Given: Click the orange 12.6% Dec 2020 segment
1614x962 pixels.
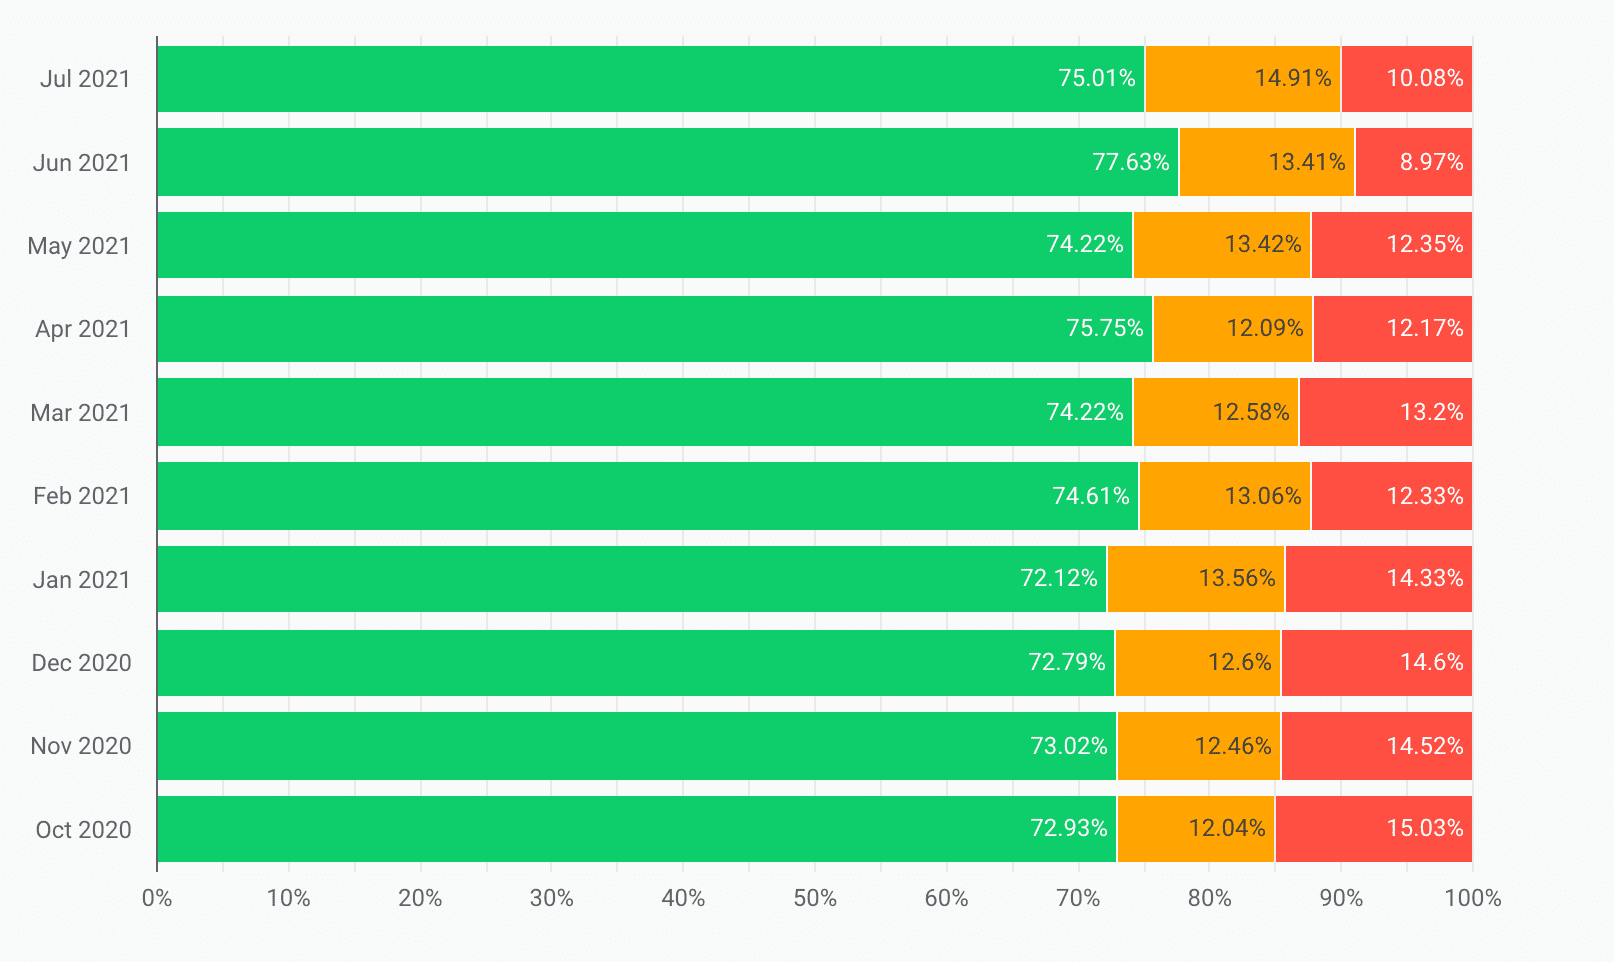Looking at the screenshot, I should click(1197, 663).
